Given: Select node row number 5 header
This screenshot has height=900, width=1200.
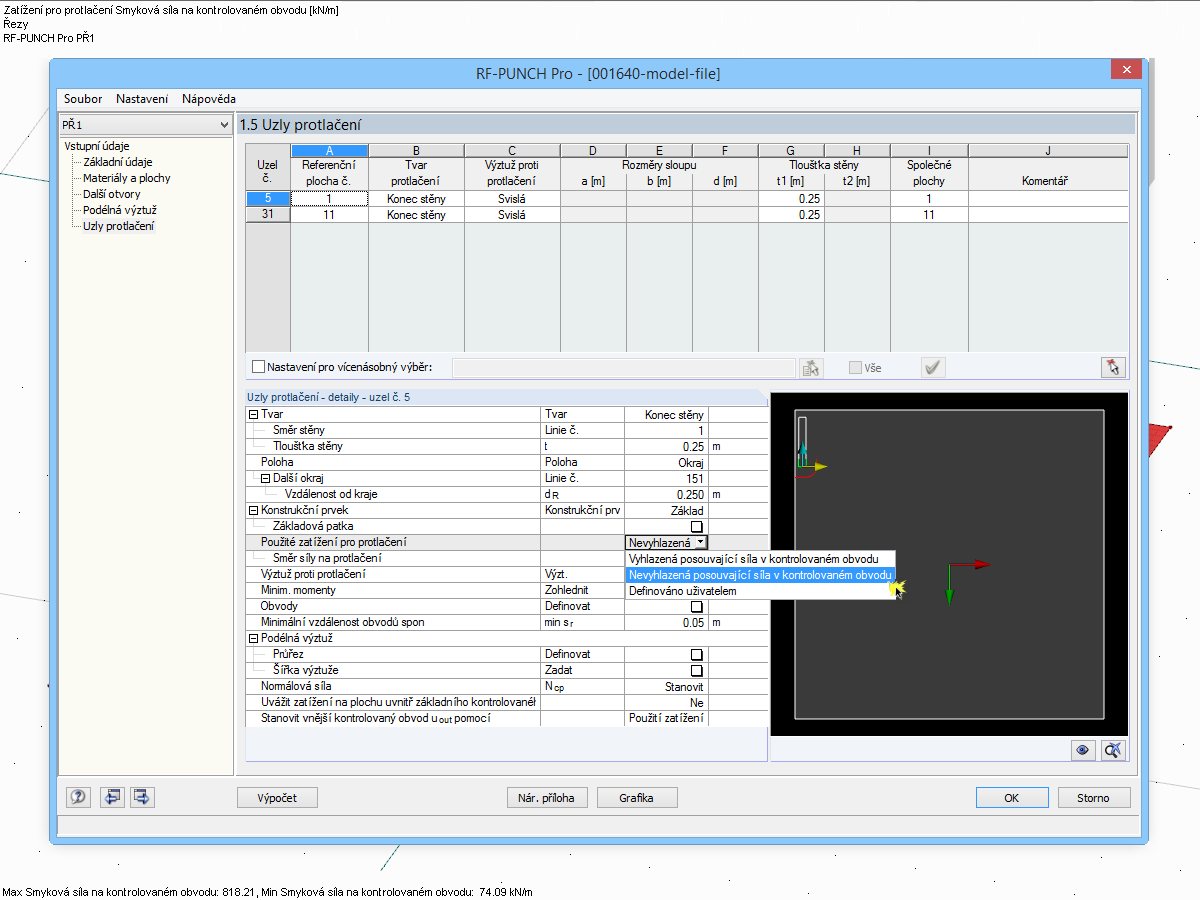Looking at the screenshot, I should [267, 198].
